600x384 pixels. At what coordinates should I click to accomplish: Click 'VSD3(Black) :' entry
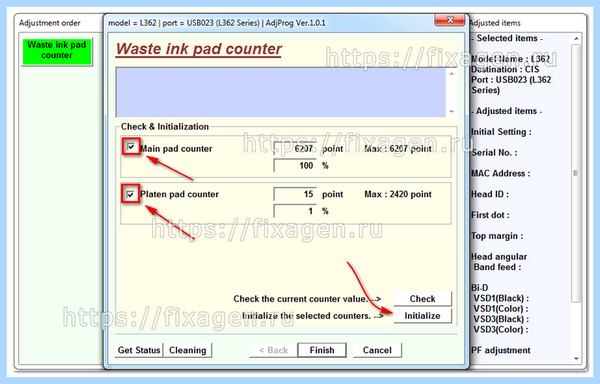click(501, 319)
